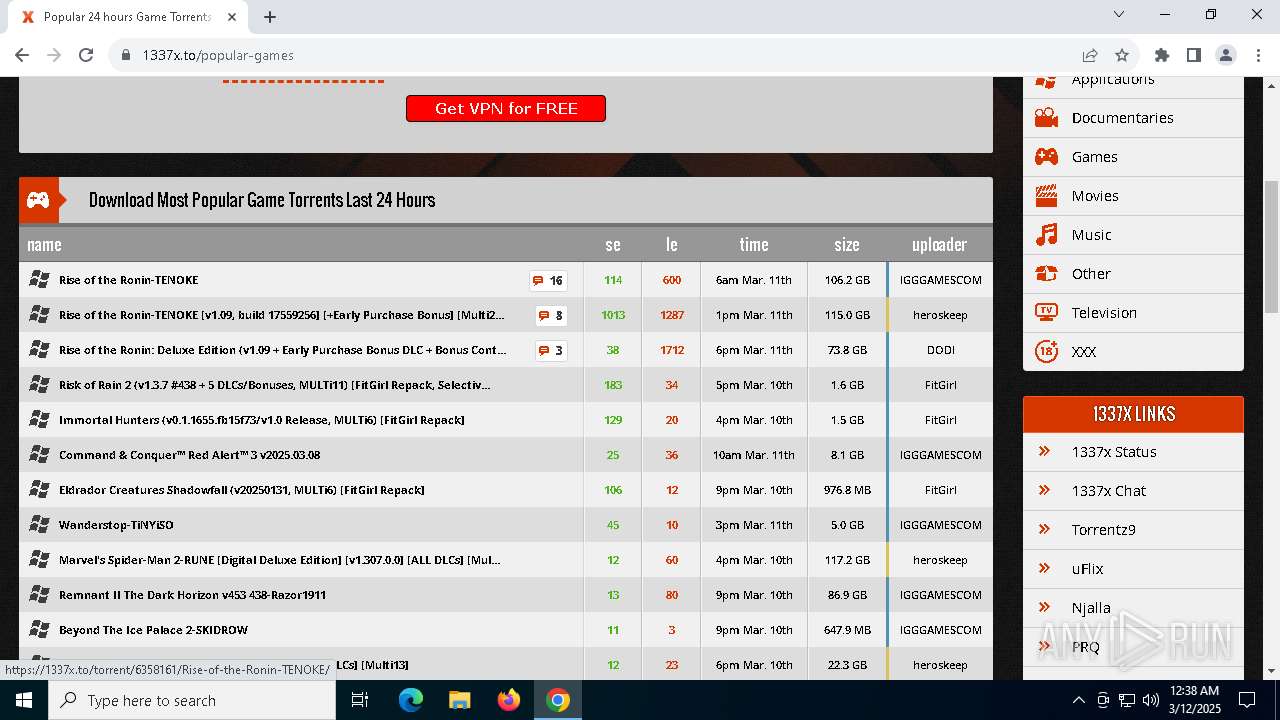Click Windows icon beside Wanderstop-TiNYiSO
1280x720 pixels.
point(40,525)
